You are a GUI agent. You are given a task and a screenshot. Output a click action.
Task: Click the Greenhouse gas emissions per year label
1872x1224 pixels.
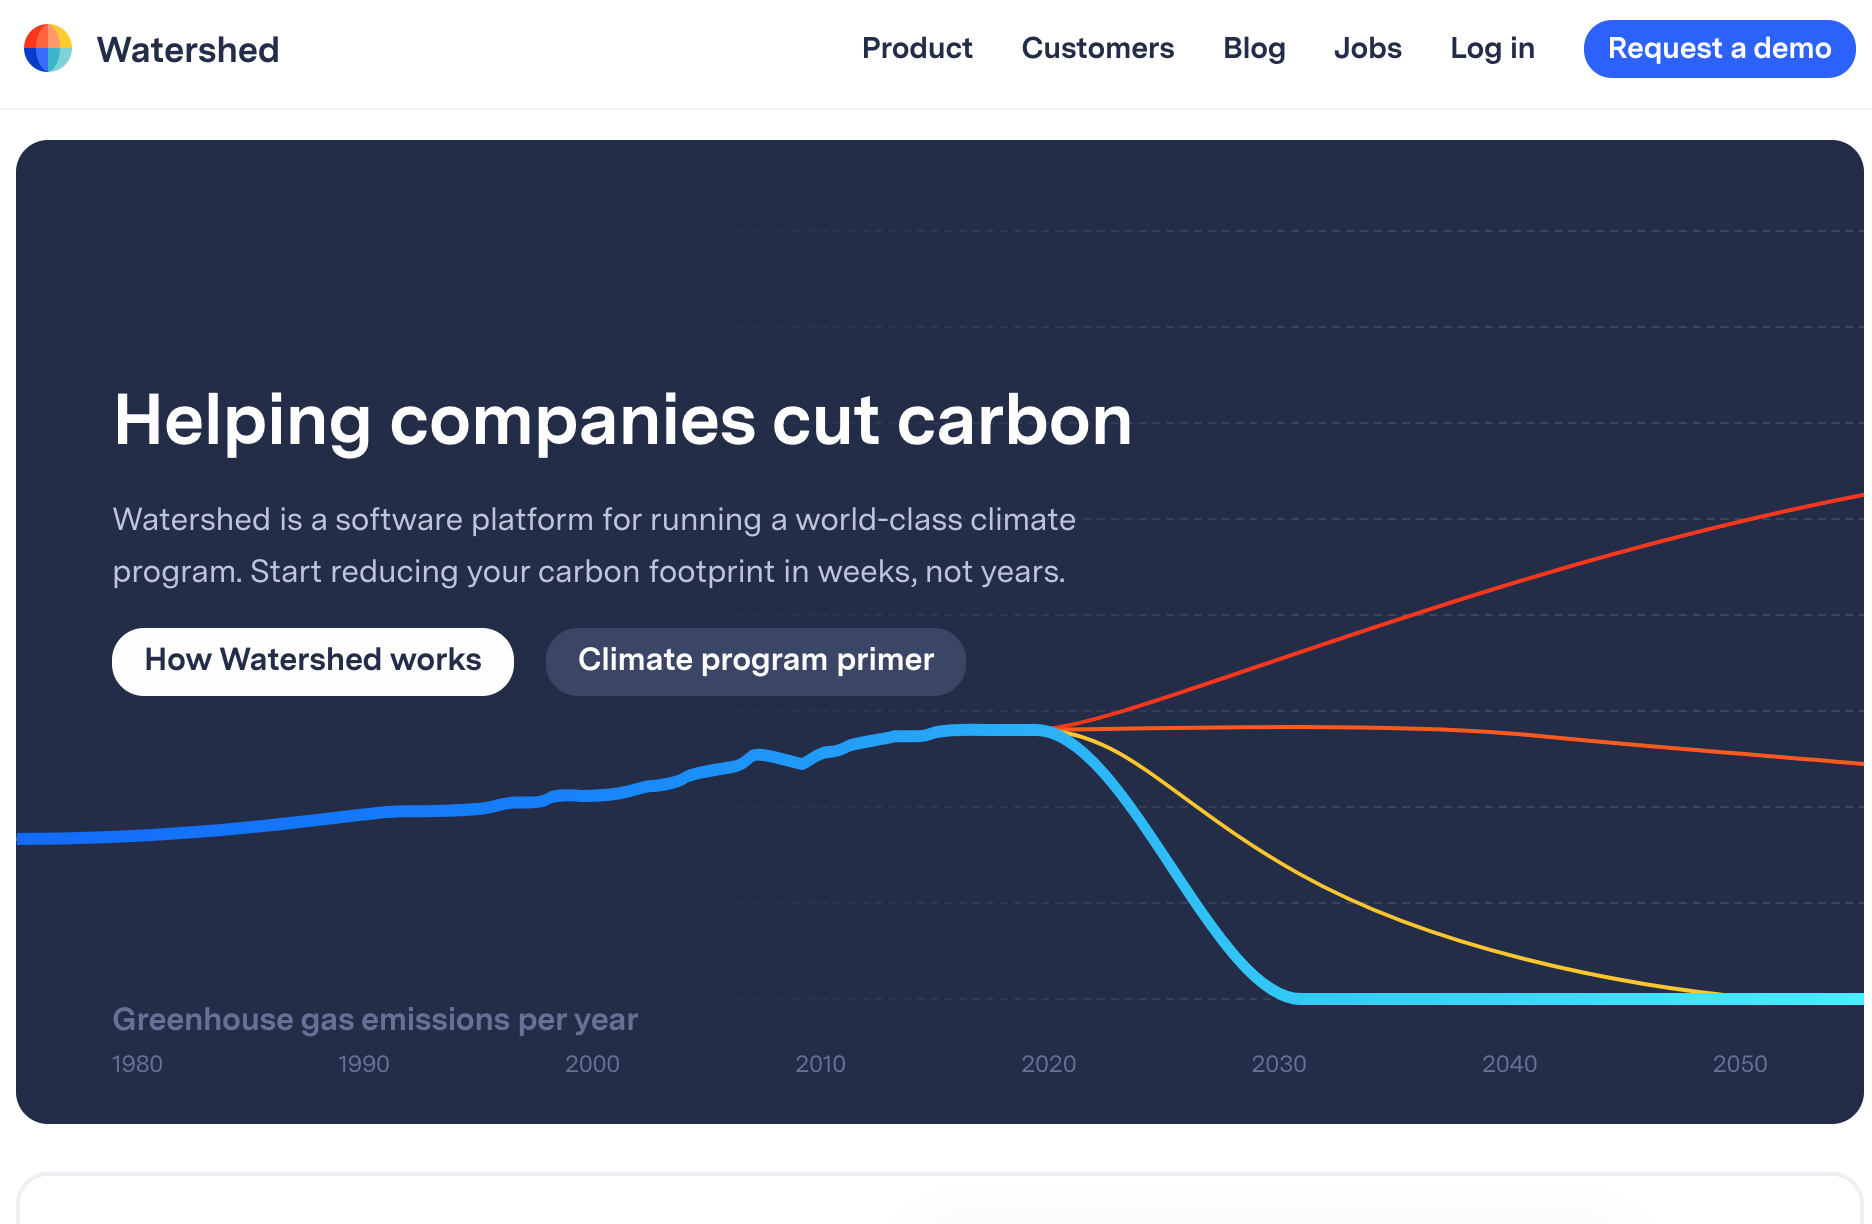(x=375, y=1019)
